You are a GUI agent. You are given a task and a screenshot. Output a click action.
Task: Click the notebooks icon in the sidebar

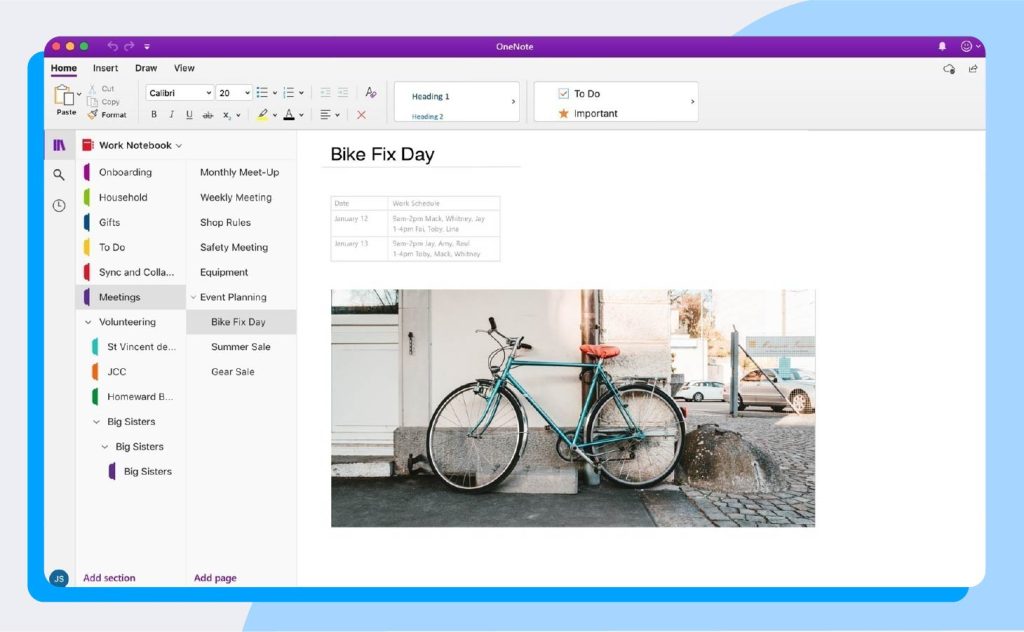[x=58, y=144]
